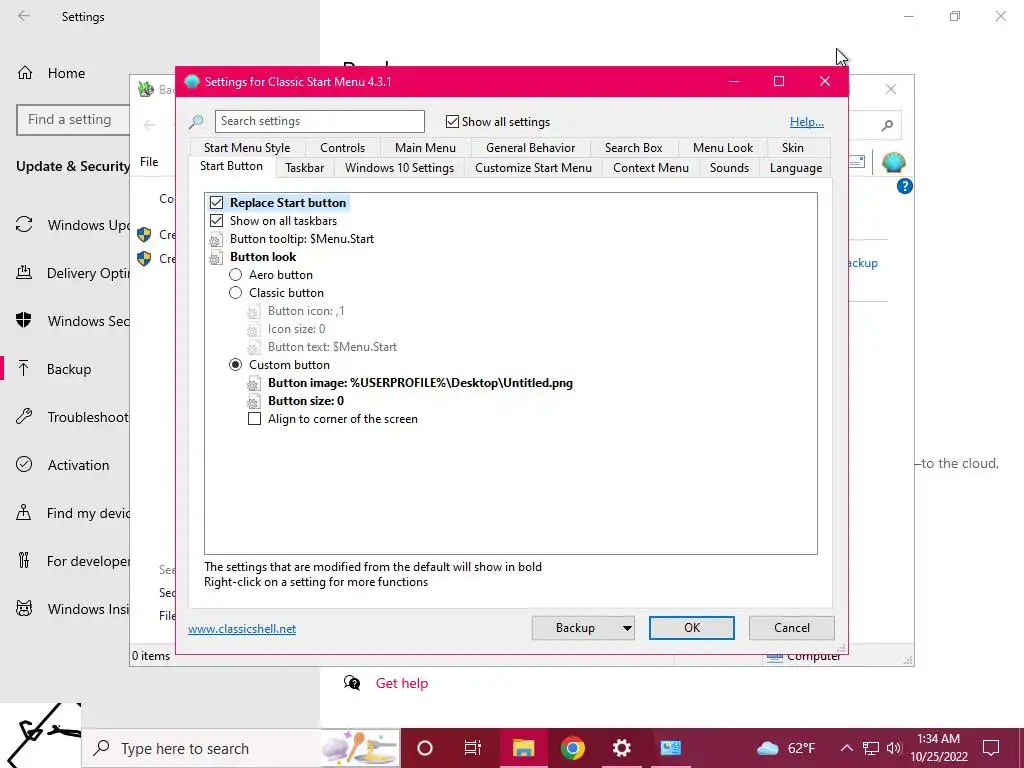Switch to the Taskbar tab

click(304, 168)
